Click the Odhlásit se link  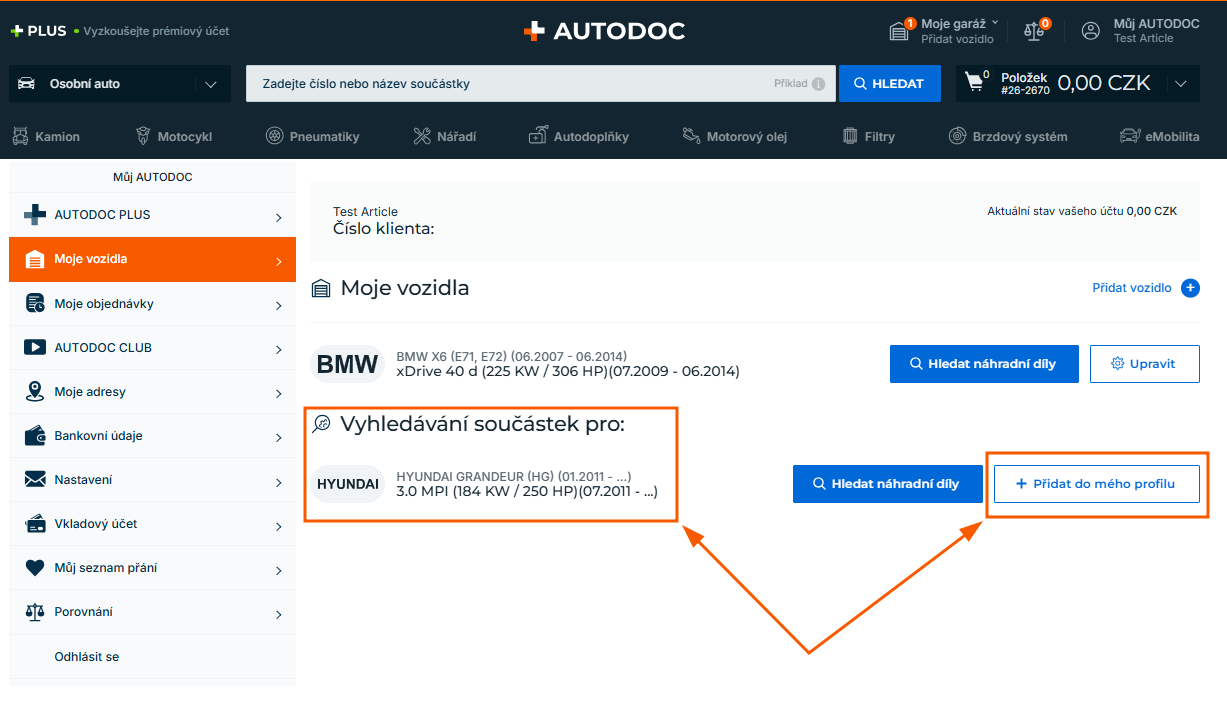87,657
